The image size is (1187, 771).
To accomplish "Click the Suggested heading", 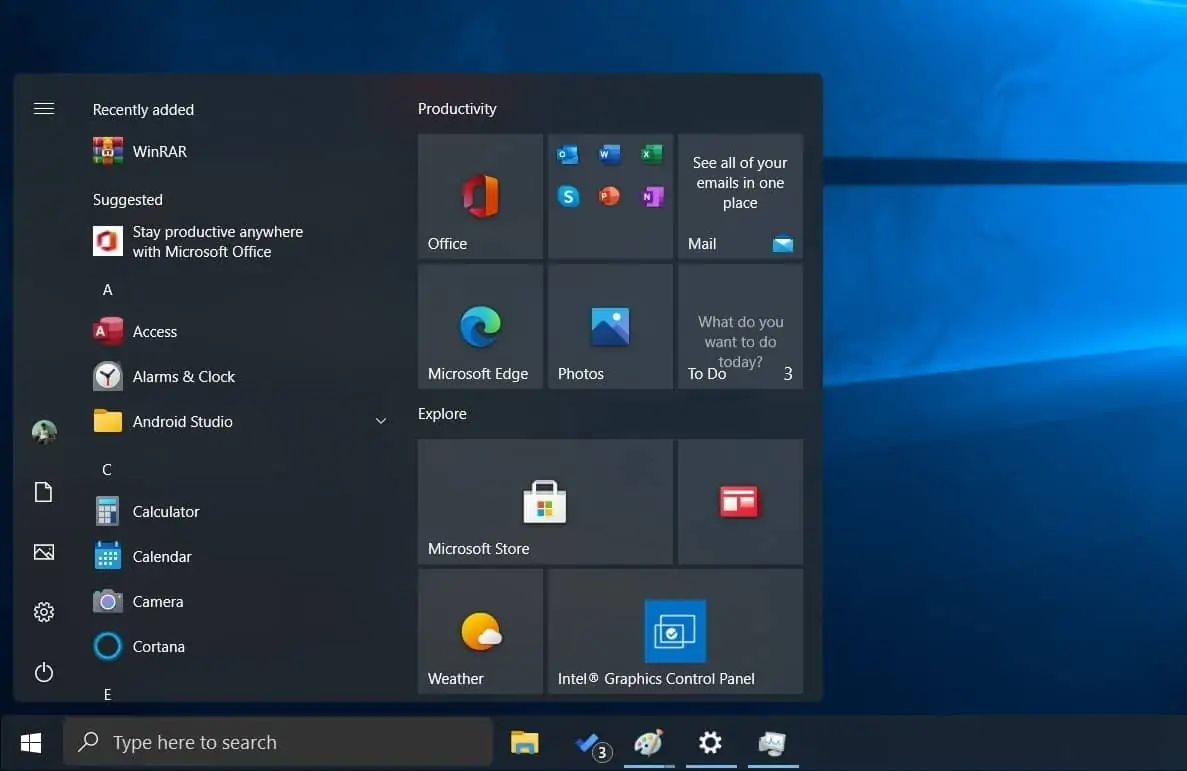I will [127, 200].
